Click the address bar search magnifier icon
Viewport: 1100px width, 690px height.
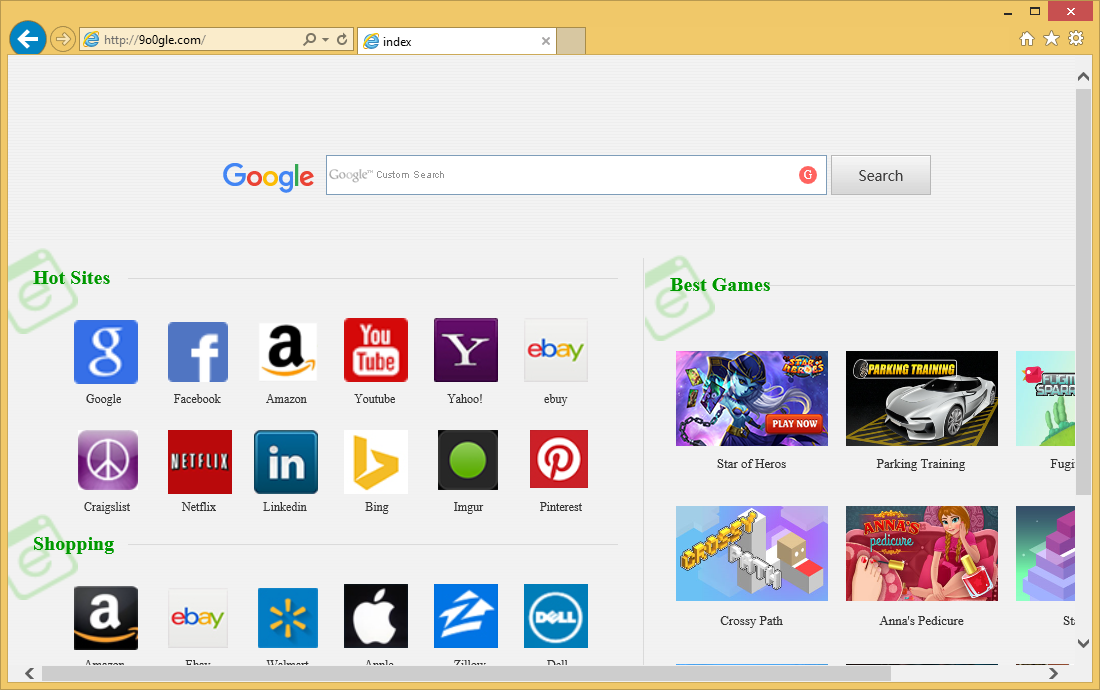point(309,39)
